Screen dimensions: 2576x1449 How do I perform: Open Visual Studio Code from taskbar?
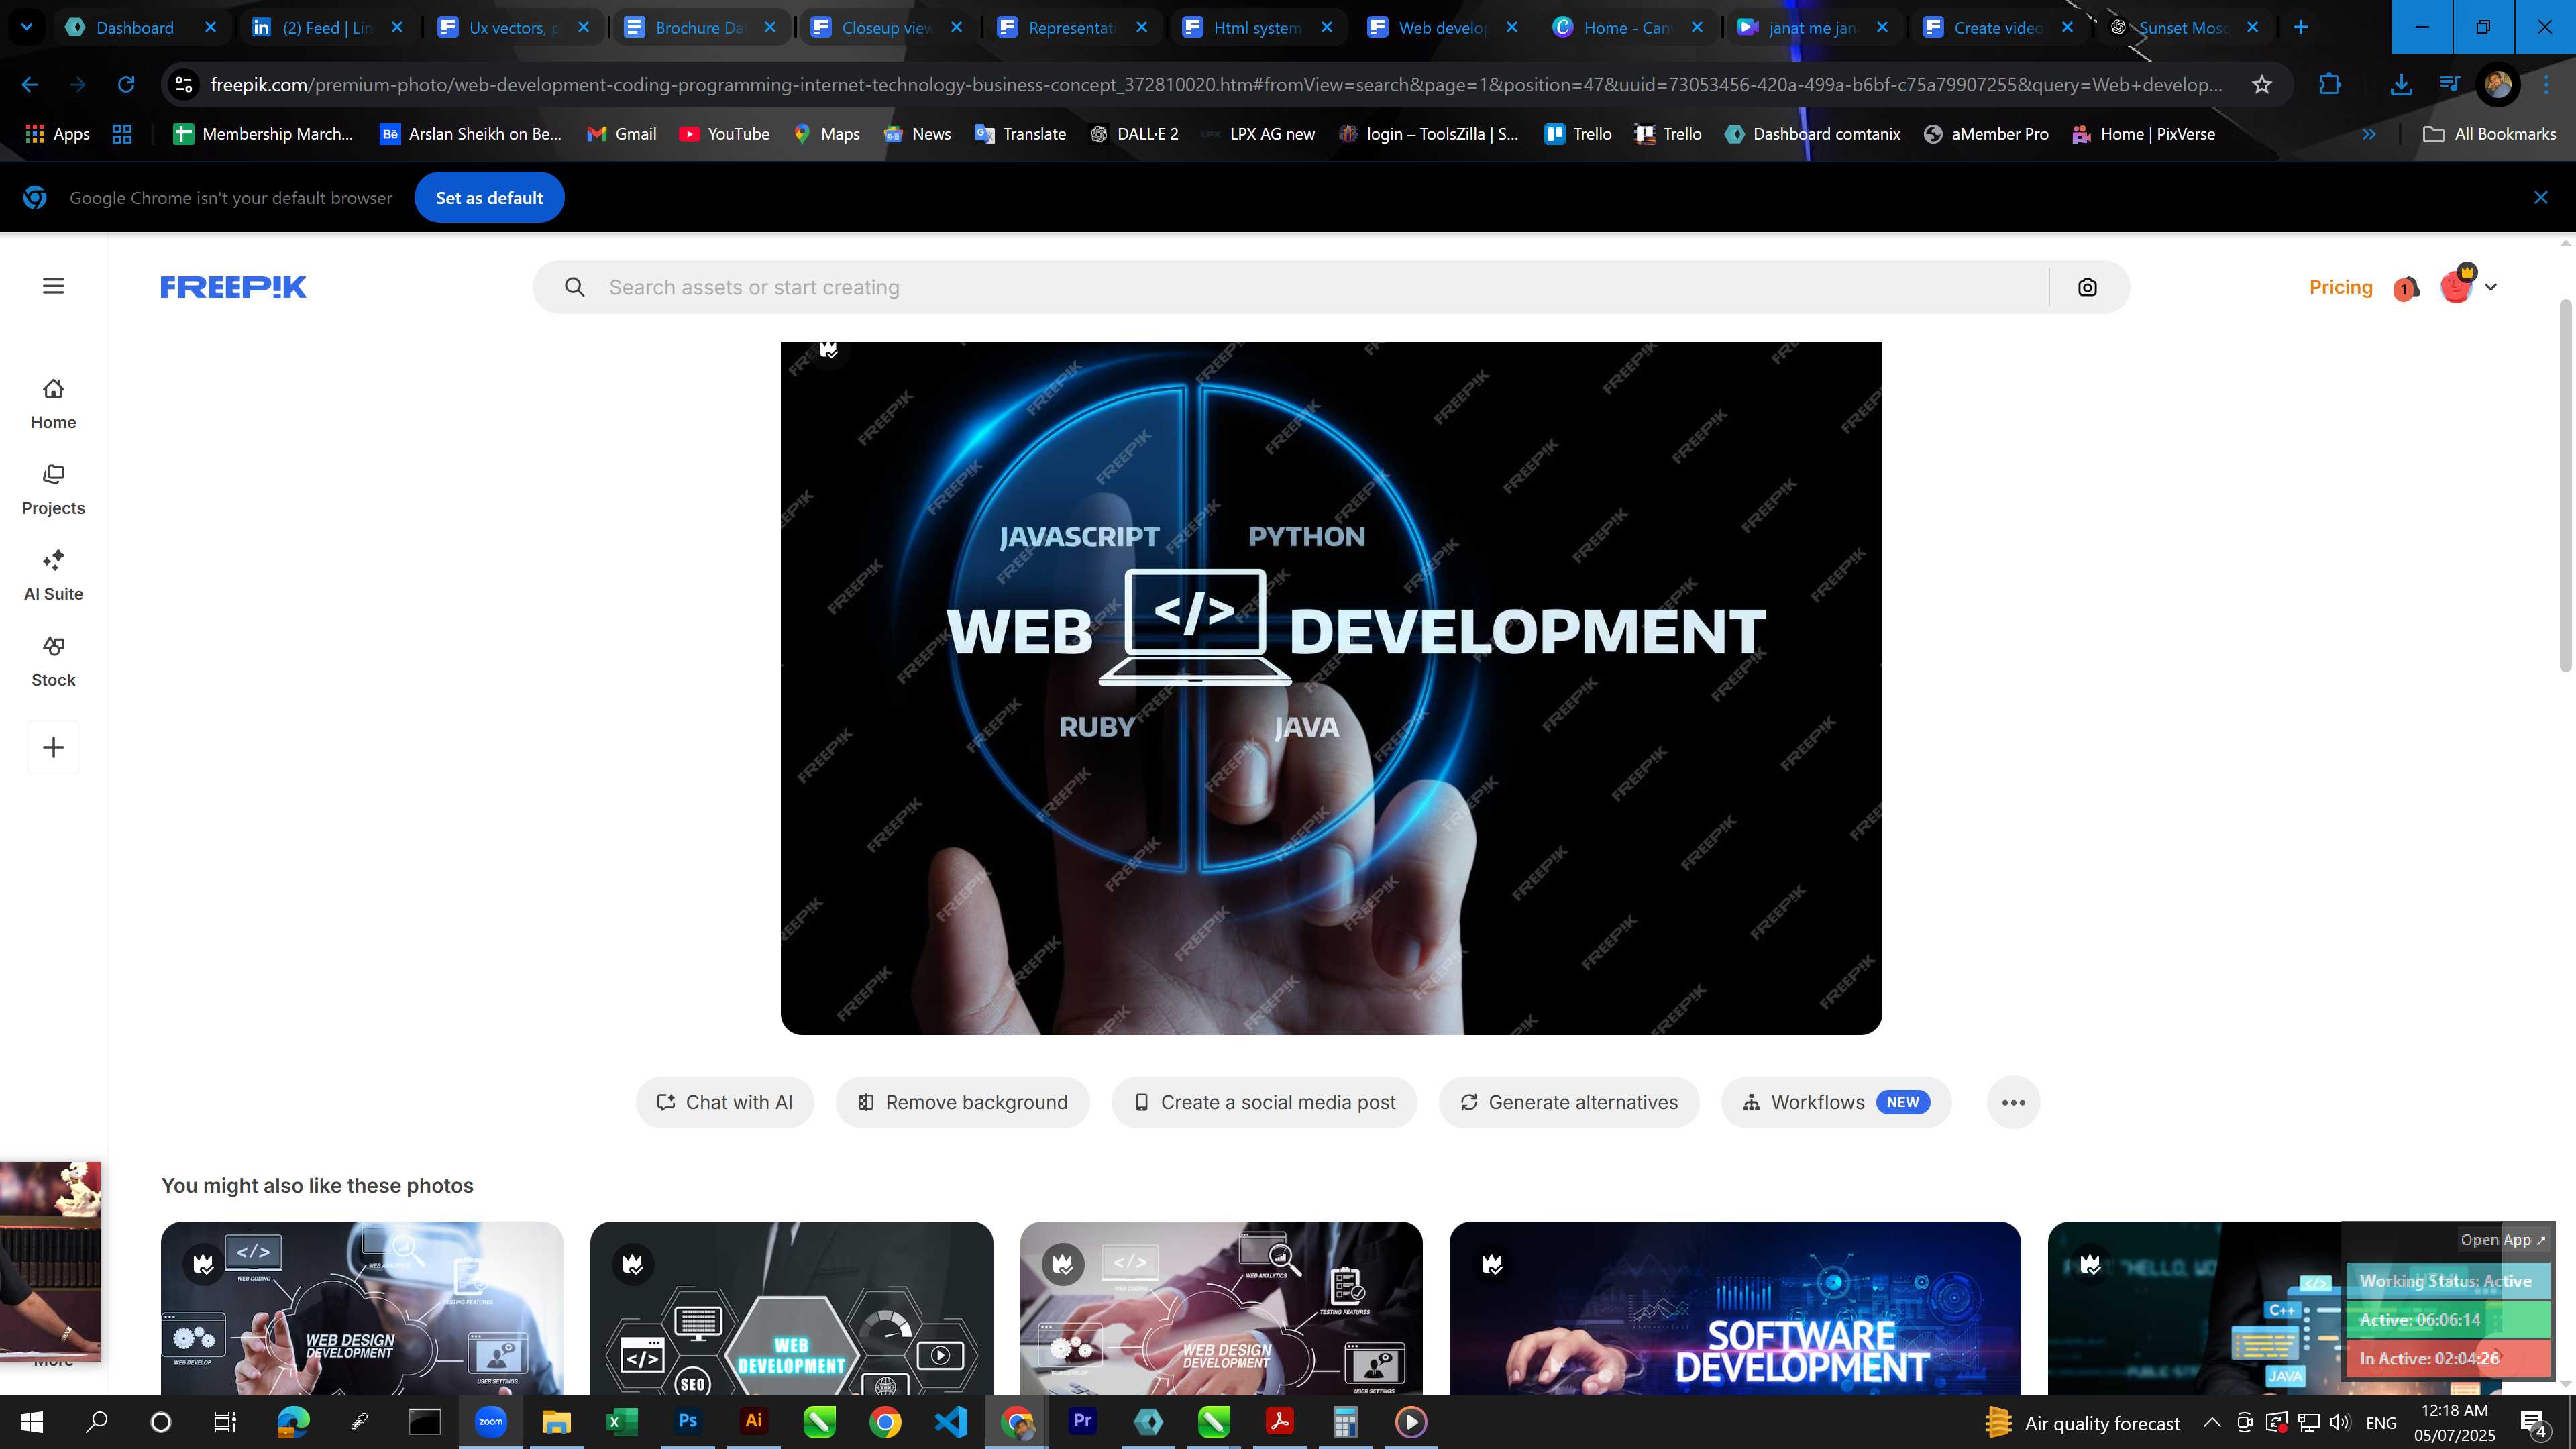coord(951,1422)
